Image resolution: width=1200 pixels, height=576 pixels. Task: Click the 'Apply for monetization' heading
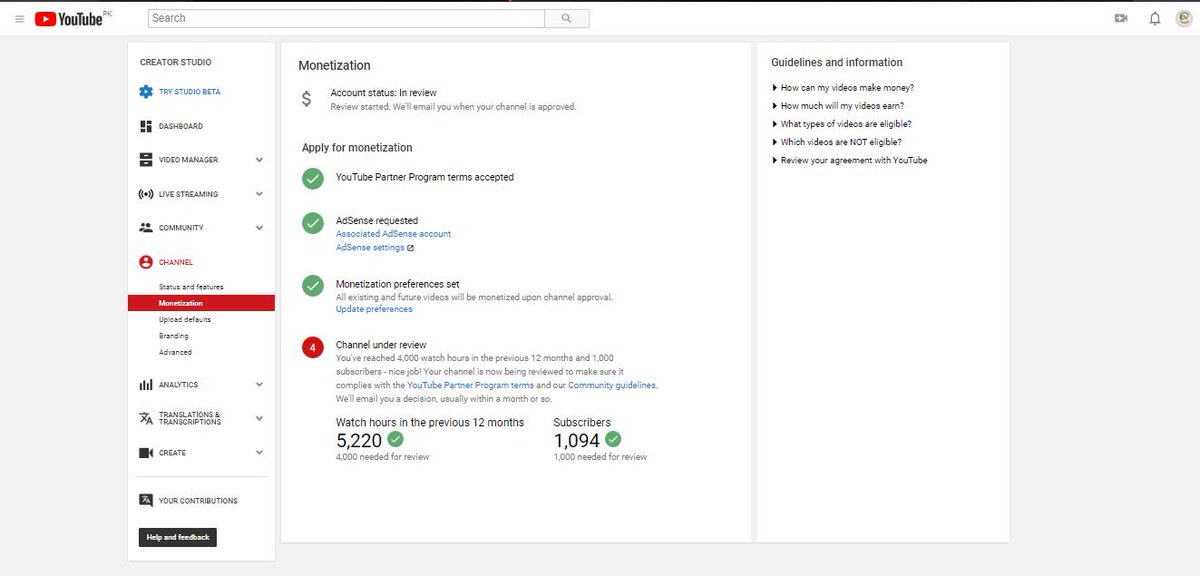tap(357, 148)
